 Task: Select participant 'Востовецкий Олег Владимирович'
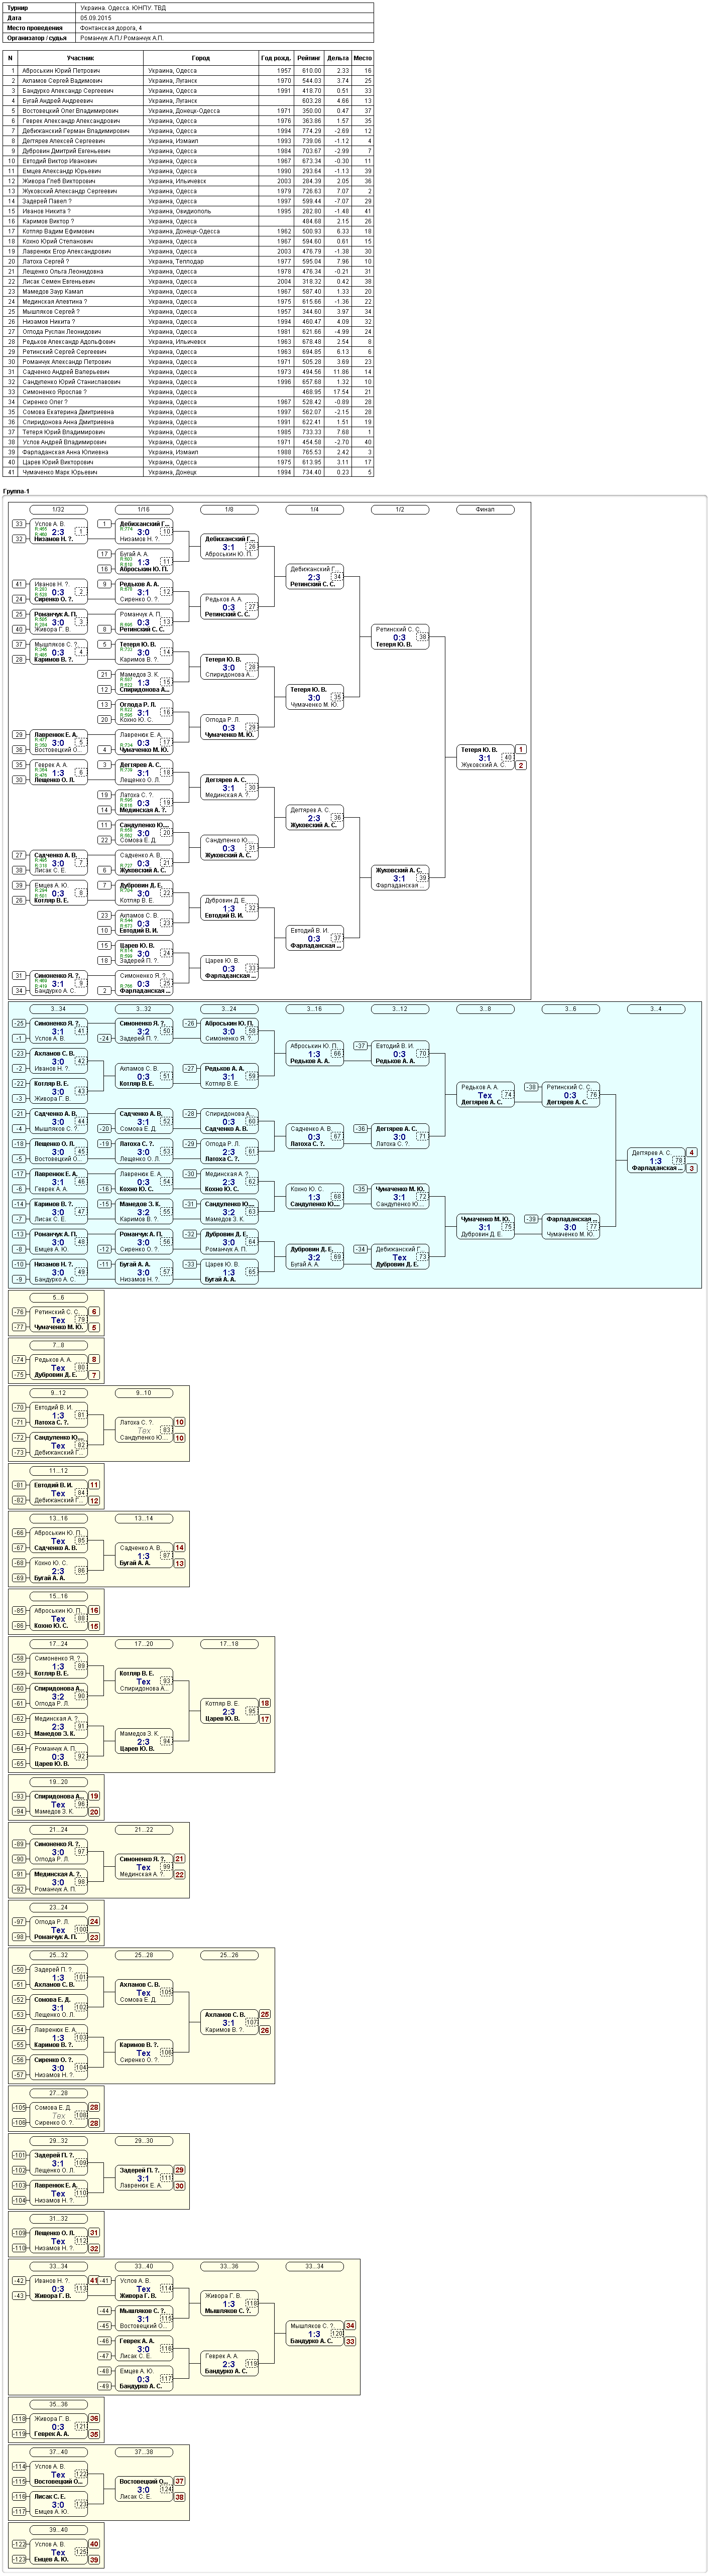coord(70,111)
